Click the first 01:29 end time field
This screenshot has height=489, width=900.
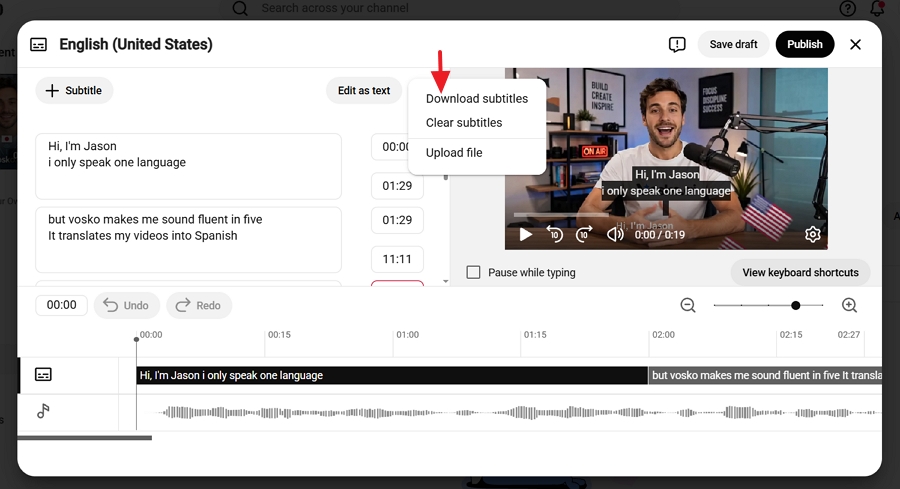point(397,186)
